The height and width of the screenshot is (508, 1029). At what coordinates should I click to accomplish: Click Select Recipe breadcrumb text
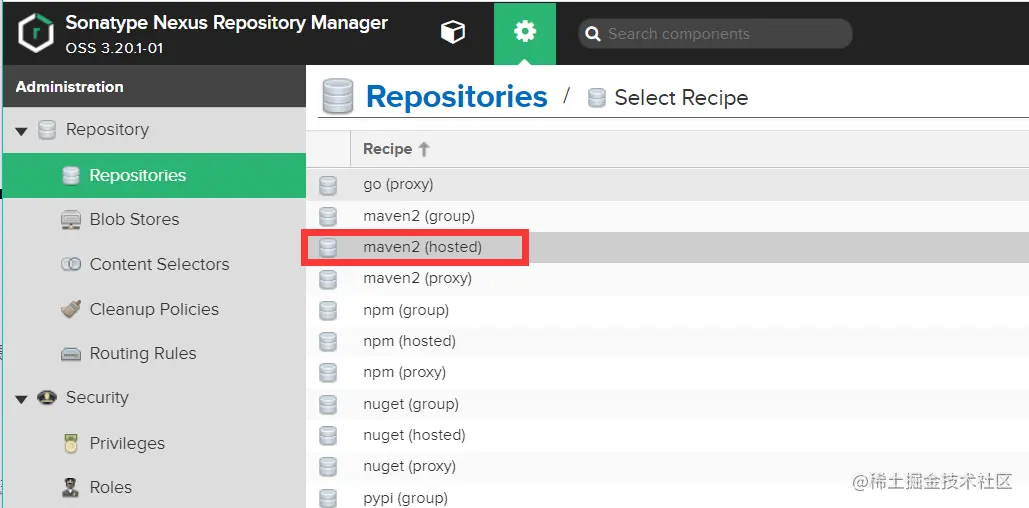tap(681, 98)
